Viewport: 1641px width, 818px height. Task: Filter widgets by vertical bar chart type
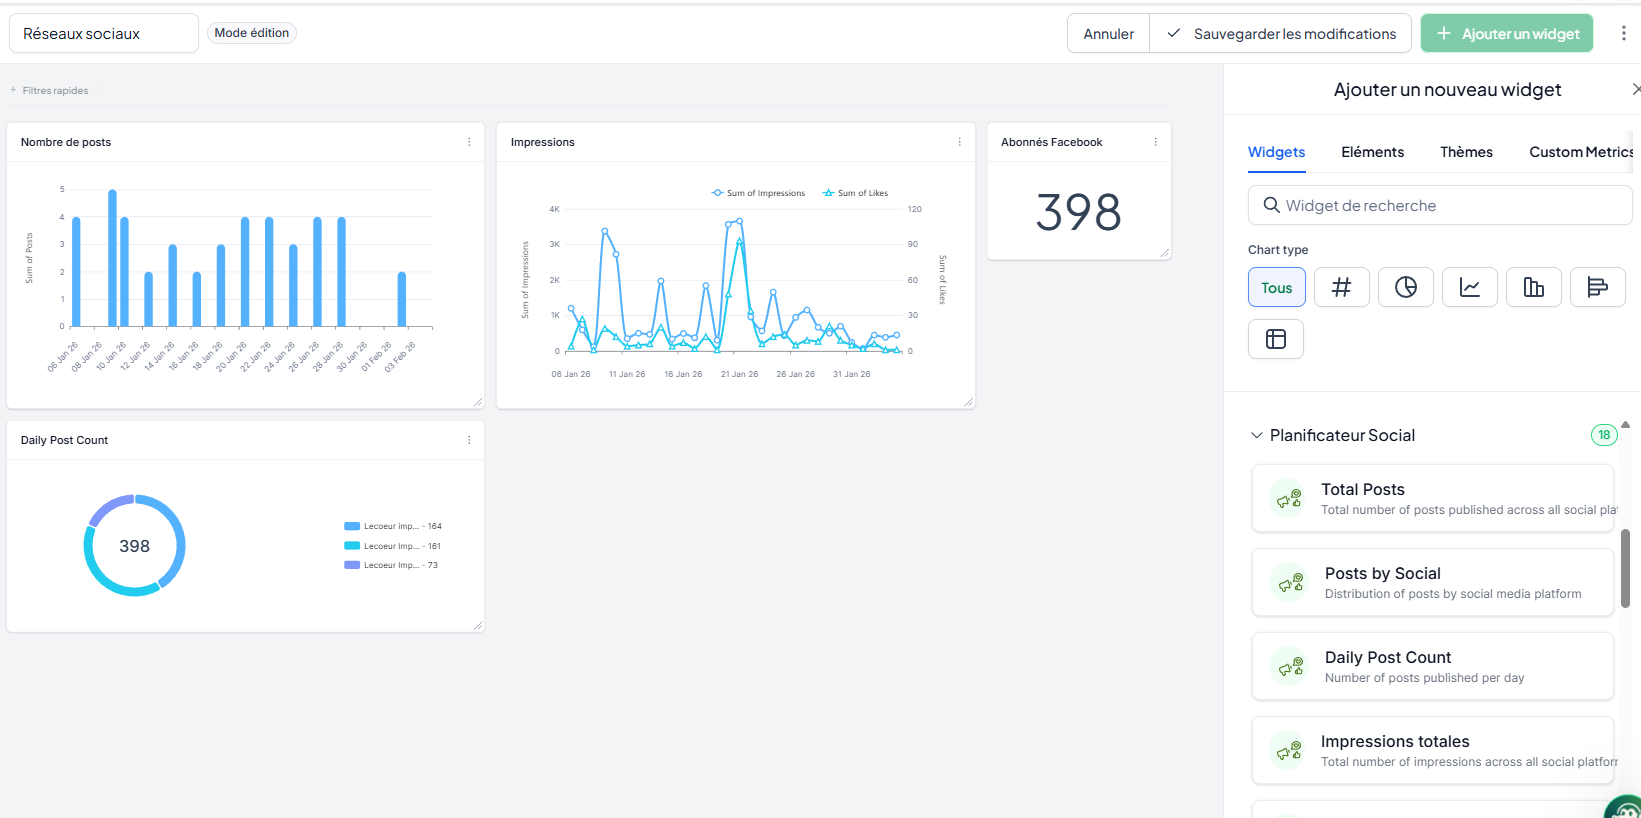pyautogui.click(x=1533, y=287)
